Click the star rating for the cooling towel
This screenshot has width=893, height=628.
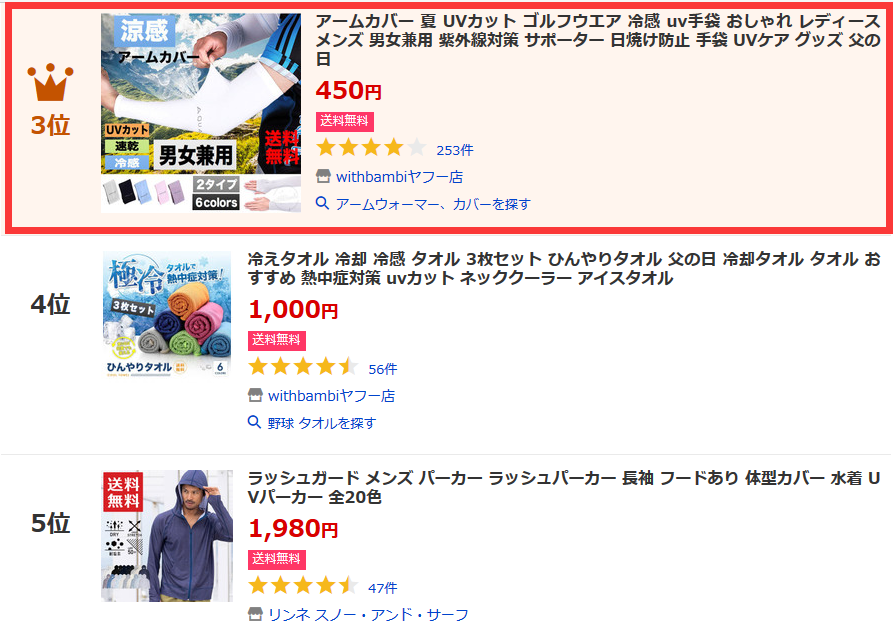pos(303,366)
